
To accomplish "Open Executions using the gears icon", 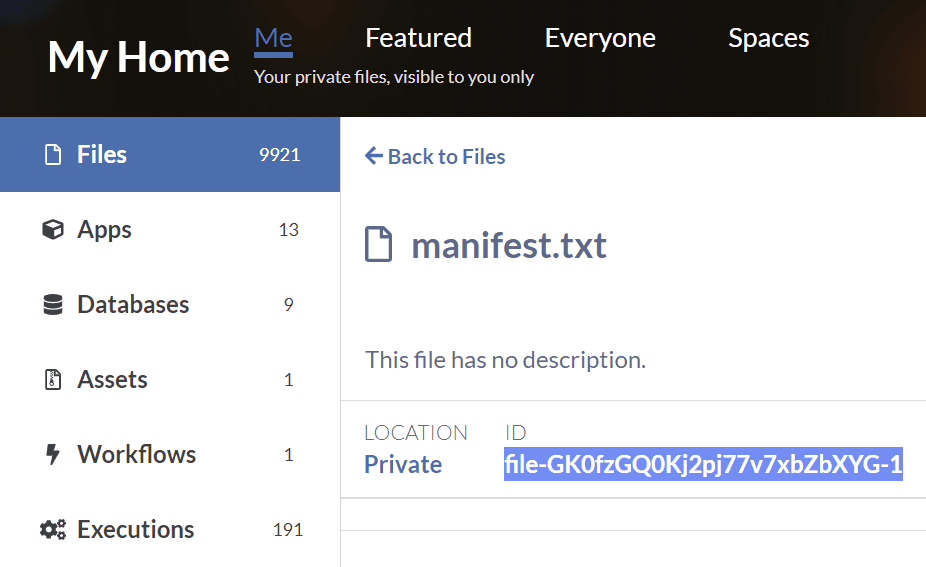I will [x=53, y=530].
